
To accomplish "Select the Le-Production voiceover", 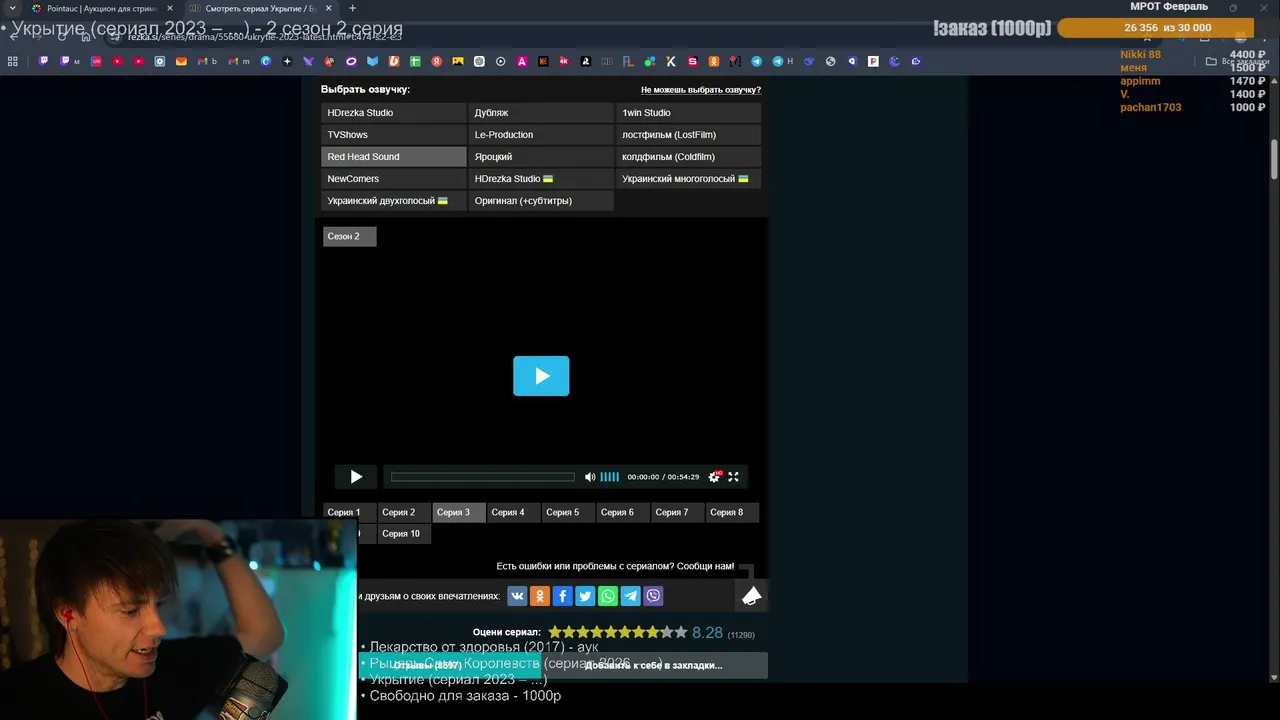I will [x=541, y=135].
